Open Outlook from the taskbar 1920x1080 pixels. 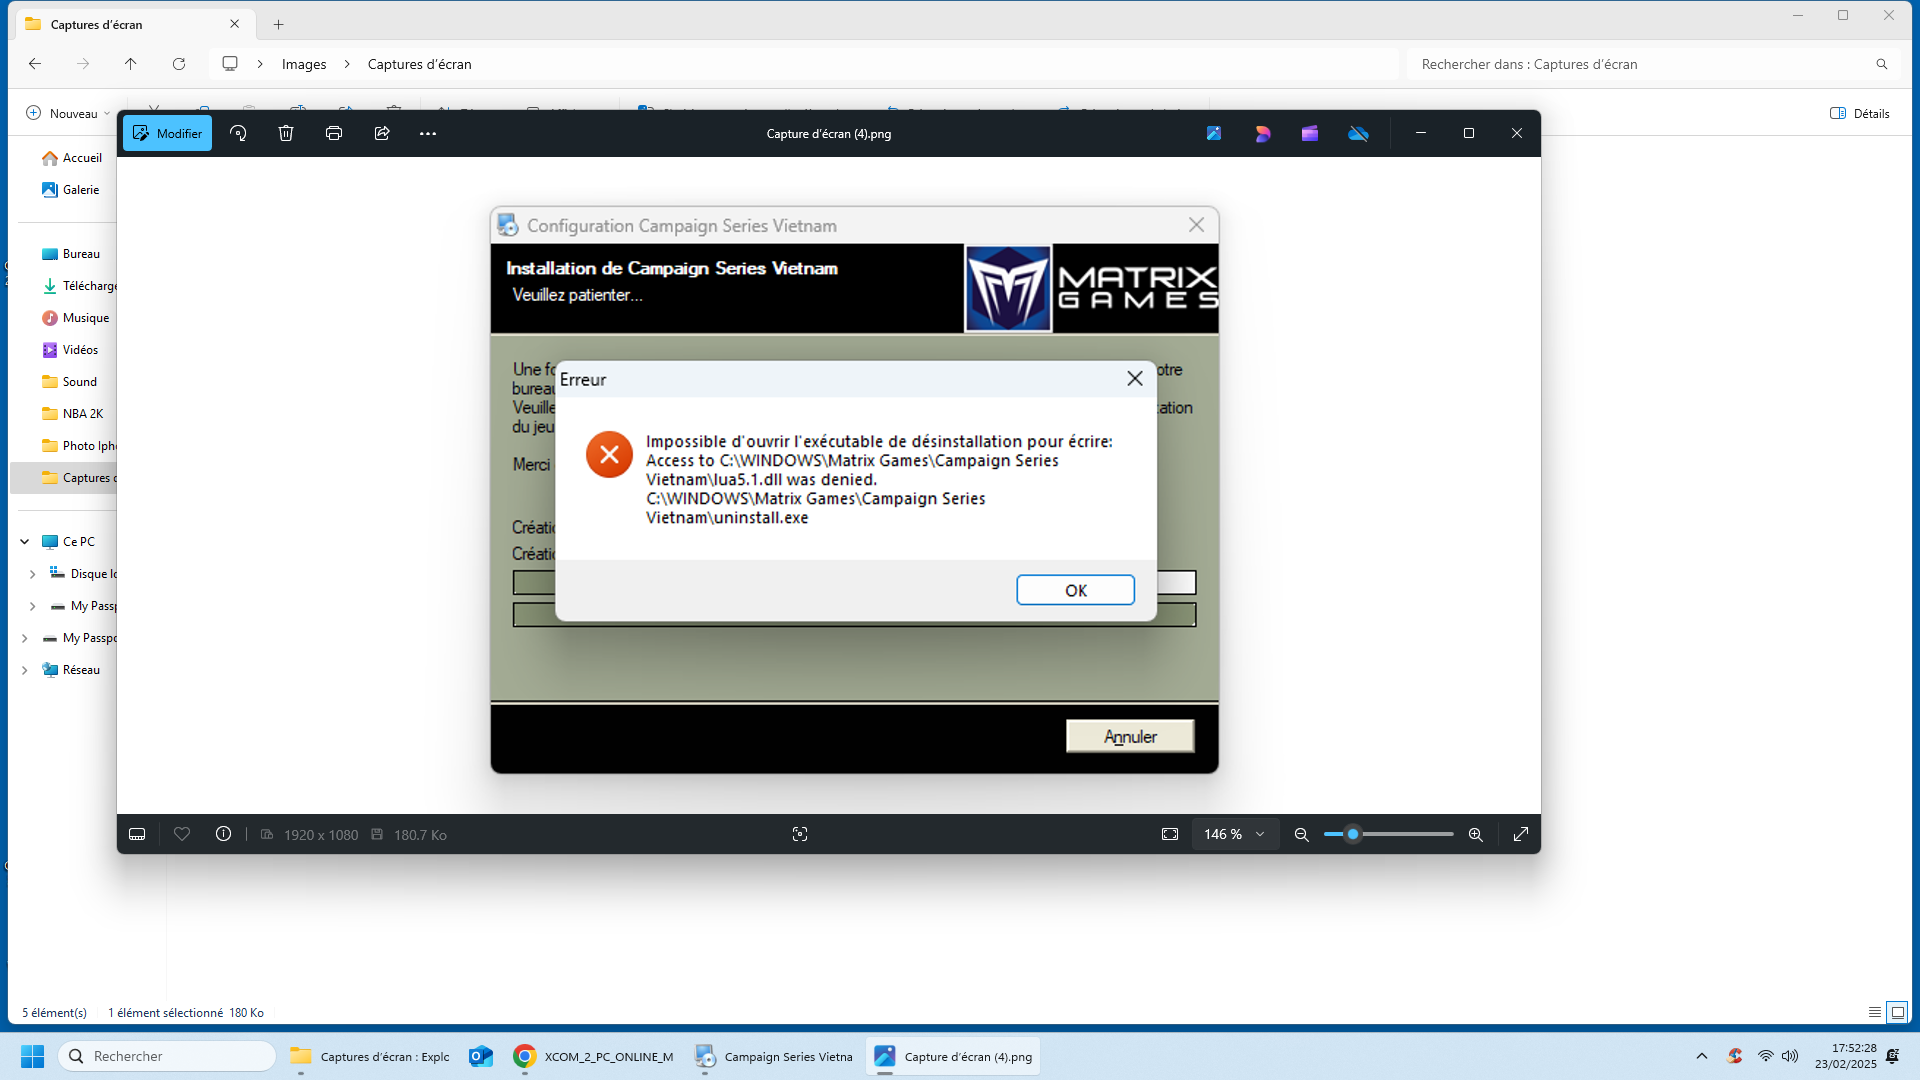click(481, 1056)
